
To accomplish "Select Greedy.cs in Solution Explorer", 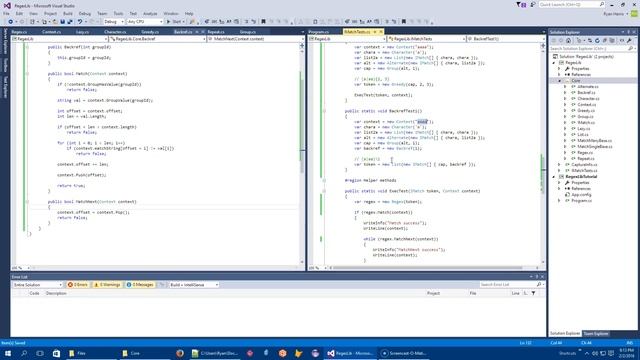I will coord(586,111).
